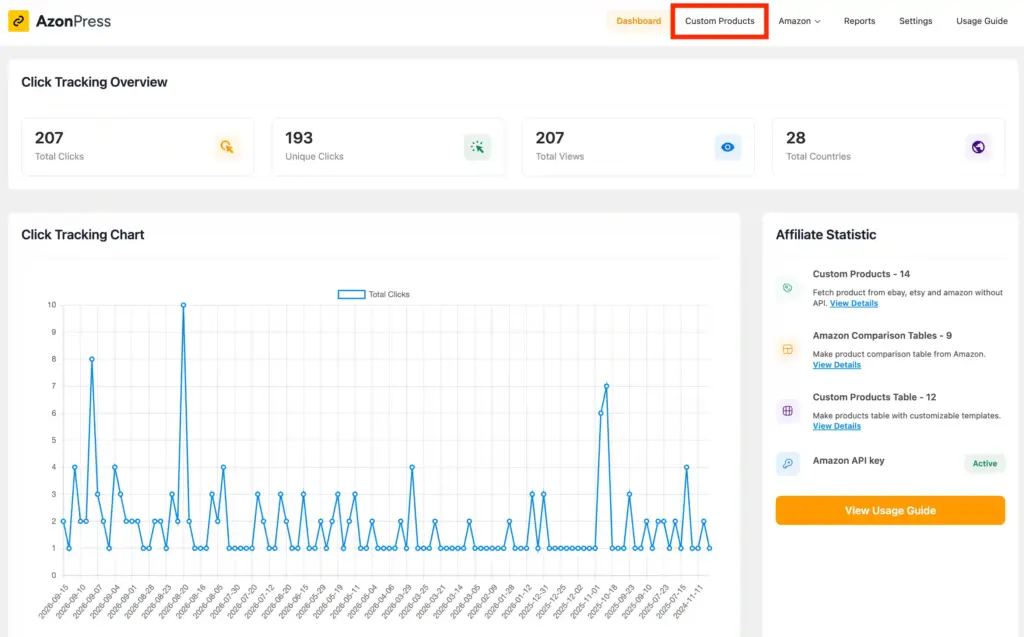Screen dimensions: 1024x637
Task: Click the Custom Products Table - 12 title
Action: click(x=874, y=397)
